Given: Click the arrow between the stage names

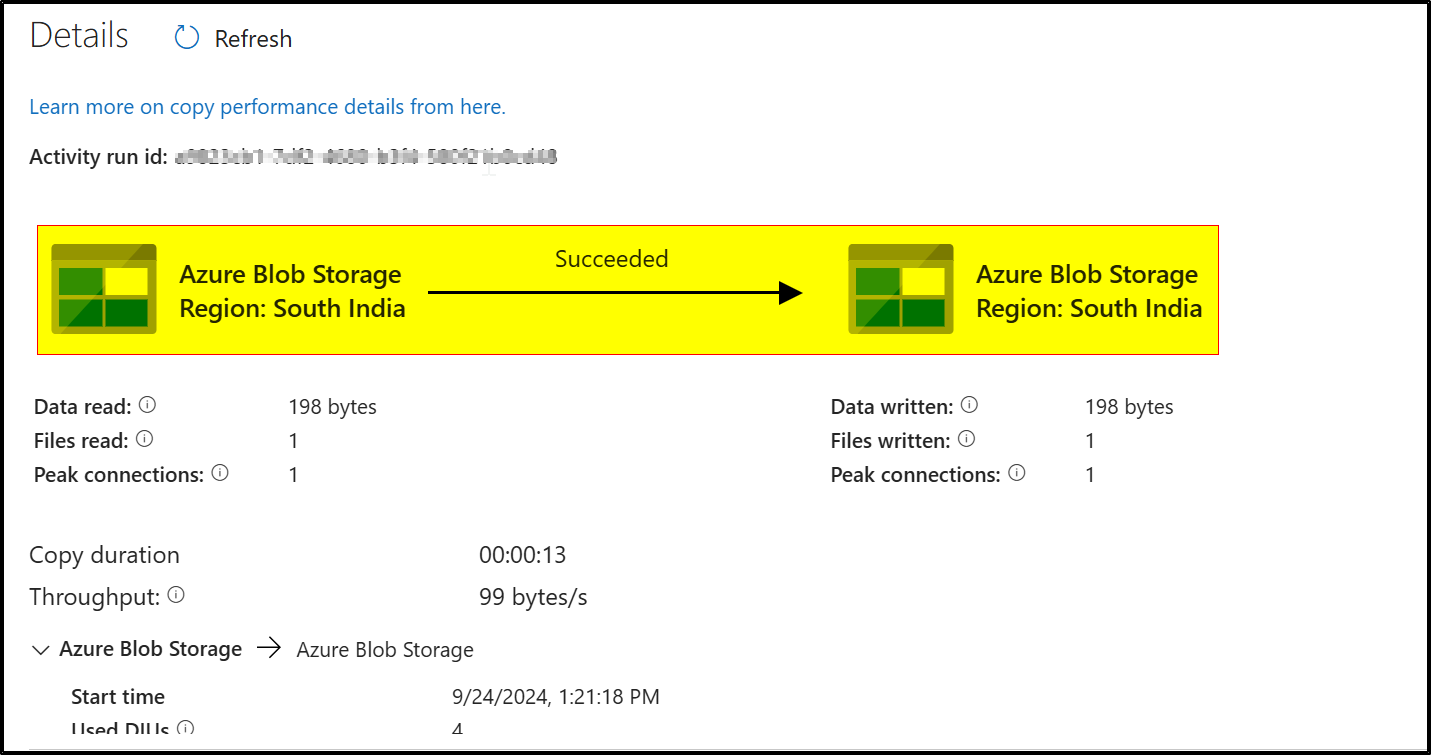Looking at the screenshot, I should [x=268, y=647].
